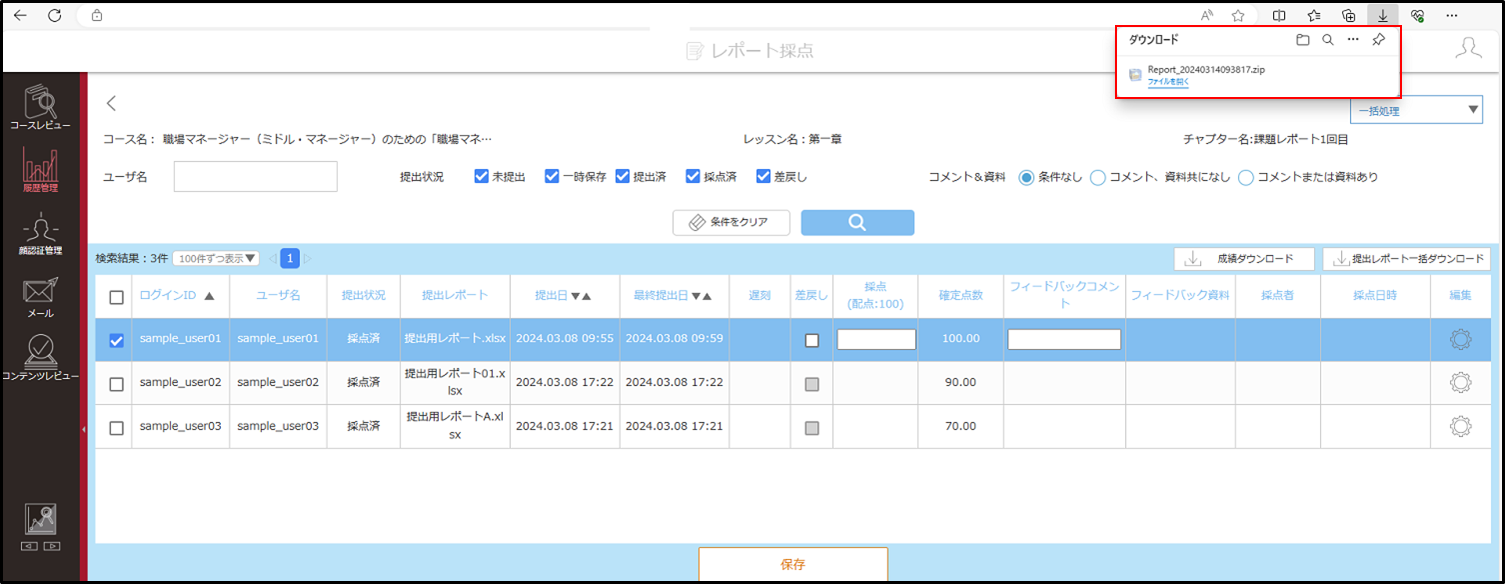1505x584 pixels.
Task: Pin the downloads panel
Action: (1378, 40)
